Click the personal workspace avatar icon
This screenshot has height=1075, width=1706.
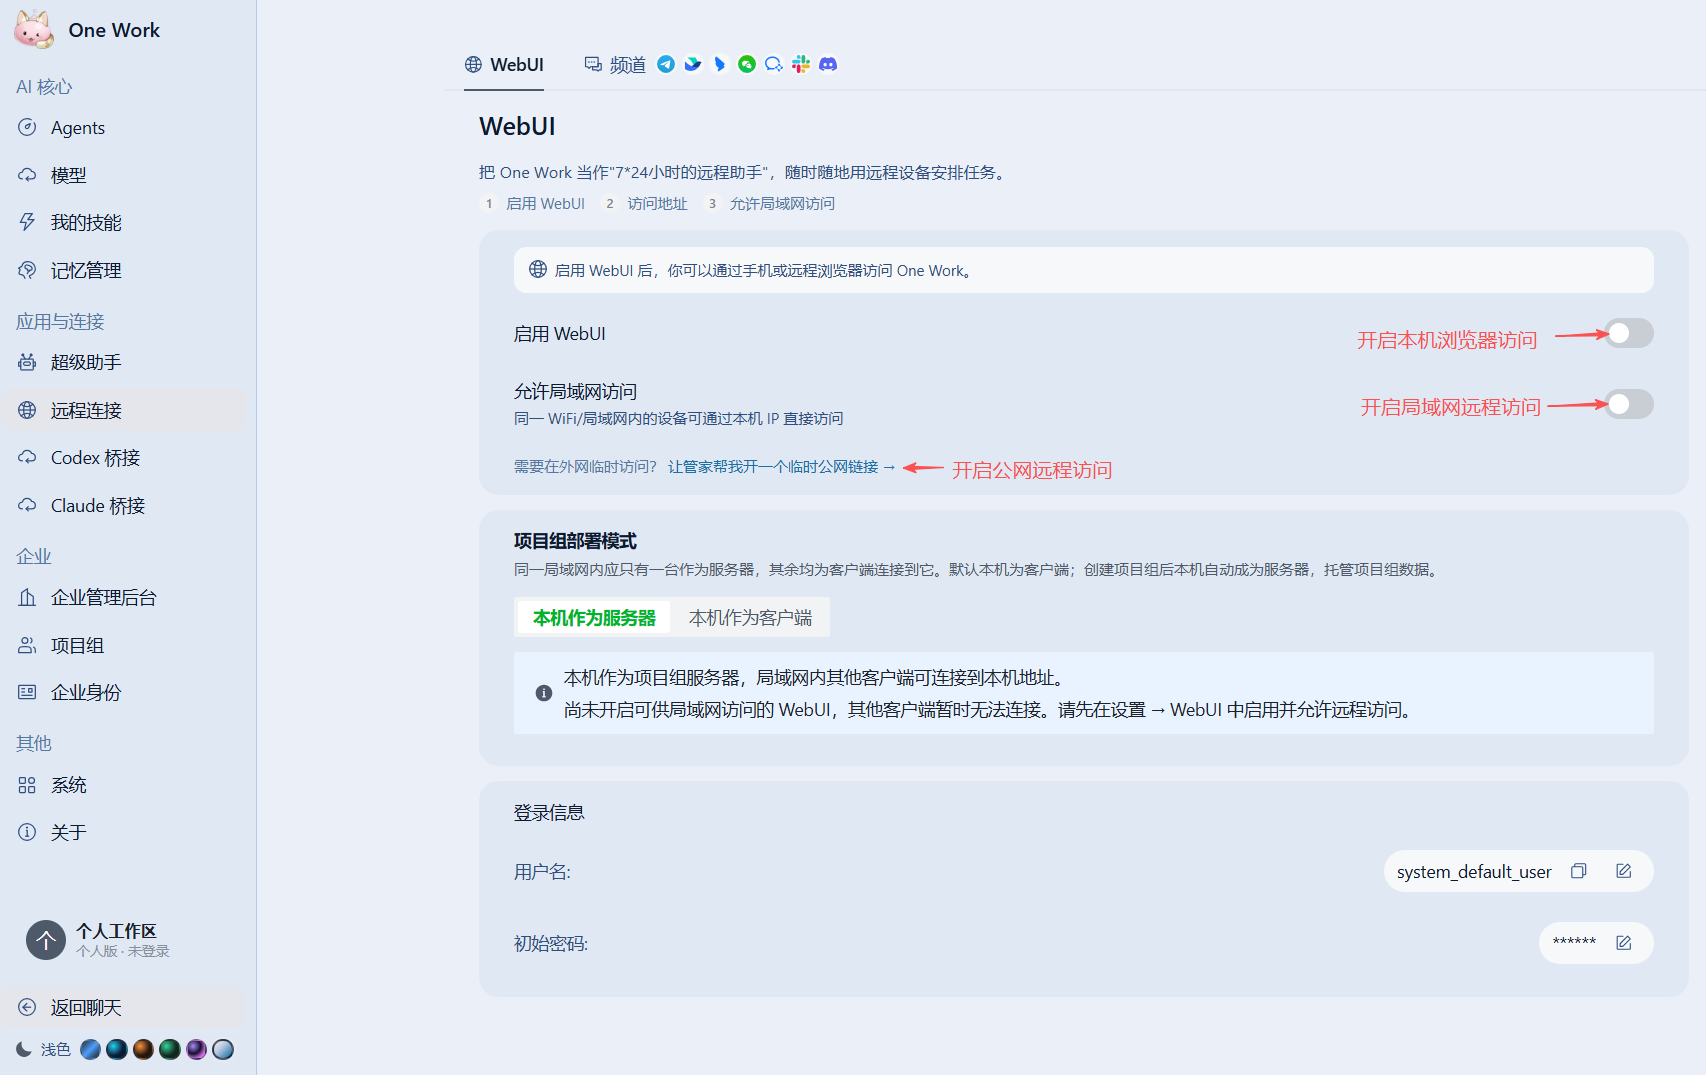[x=46, y=940]
